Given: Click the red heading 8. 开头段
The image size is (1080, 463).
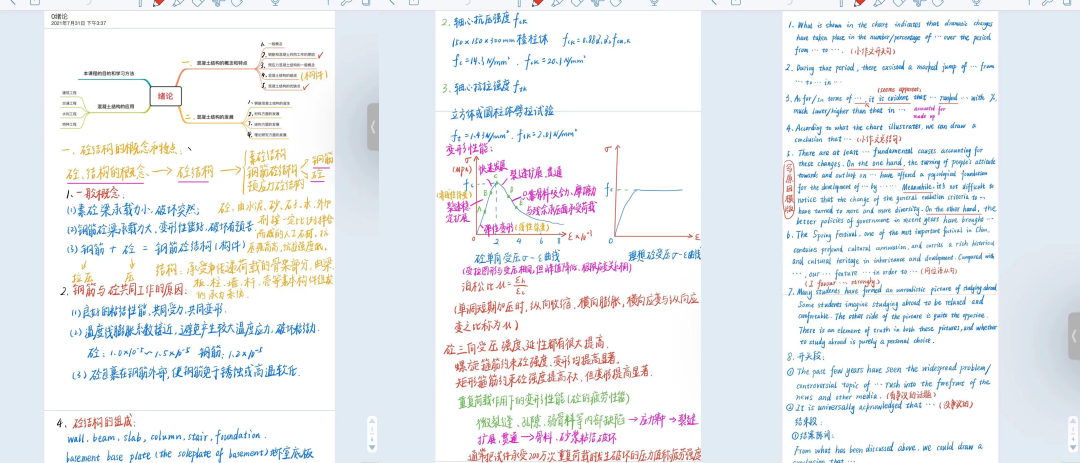Looking at the screenshot, I should point(805,356).
